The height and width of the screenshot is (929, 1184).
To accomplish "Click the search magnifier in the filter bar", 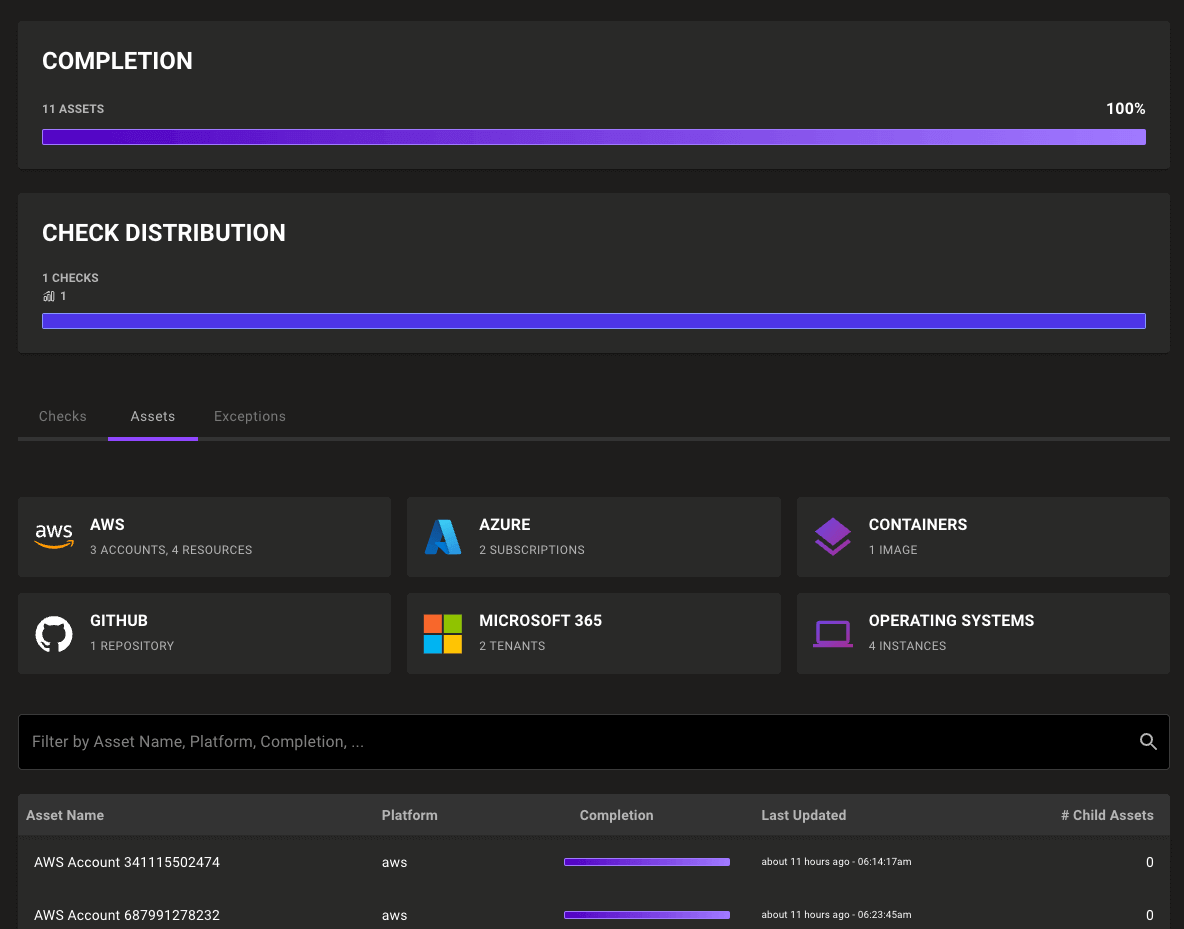I will point(1148,741).
